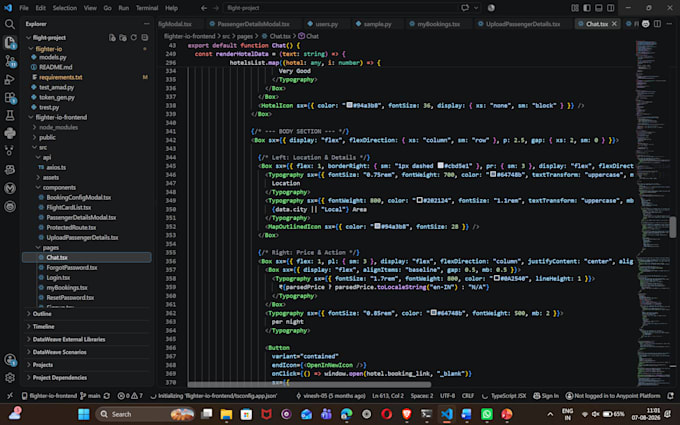The image size is (680, 425).
Task: Expand the public folder
Action: coord(34,137)
